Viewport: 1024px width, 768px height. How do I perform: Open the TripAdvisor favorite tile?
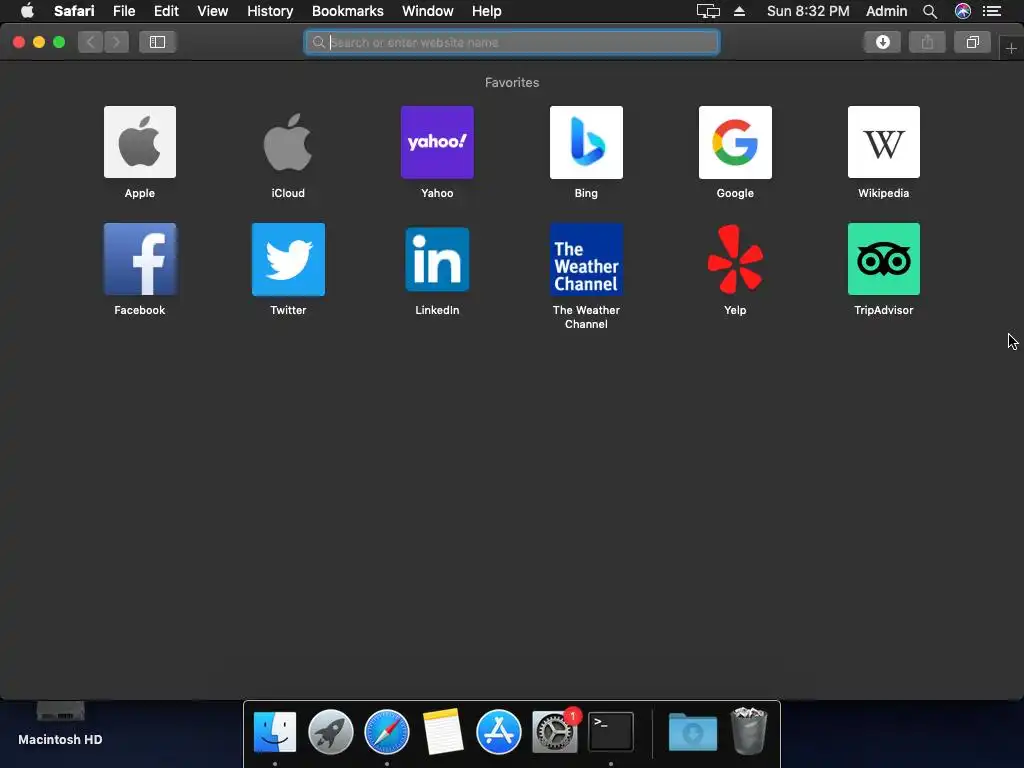tap(884, 259)
